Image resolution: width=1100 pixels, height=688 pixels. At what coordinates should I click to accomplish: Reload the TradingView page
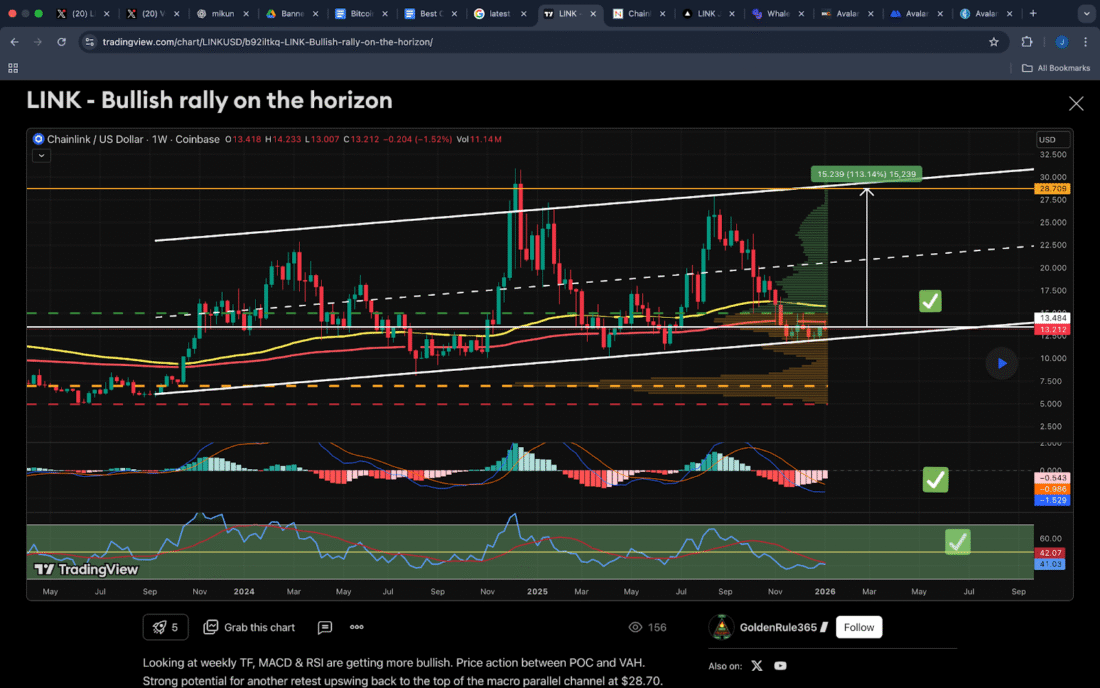[x=61, y=42]
